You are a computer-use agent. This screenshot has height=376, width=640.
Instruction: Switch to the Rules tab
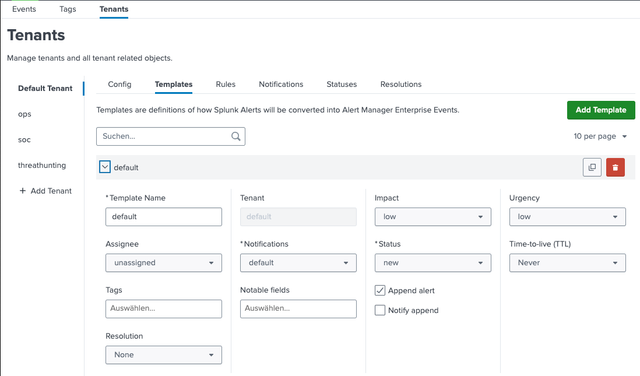(225, 84)
